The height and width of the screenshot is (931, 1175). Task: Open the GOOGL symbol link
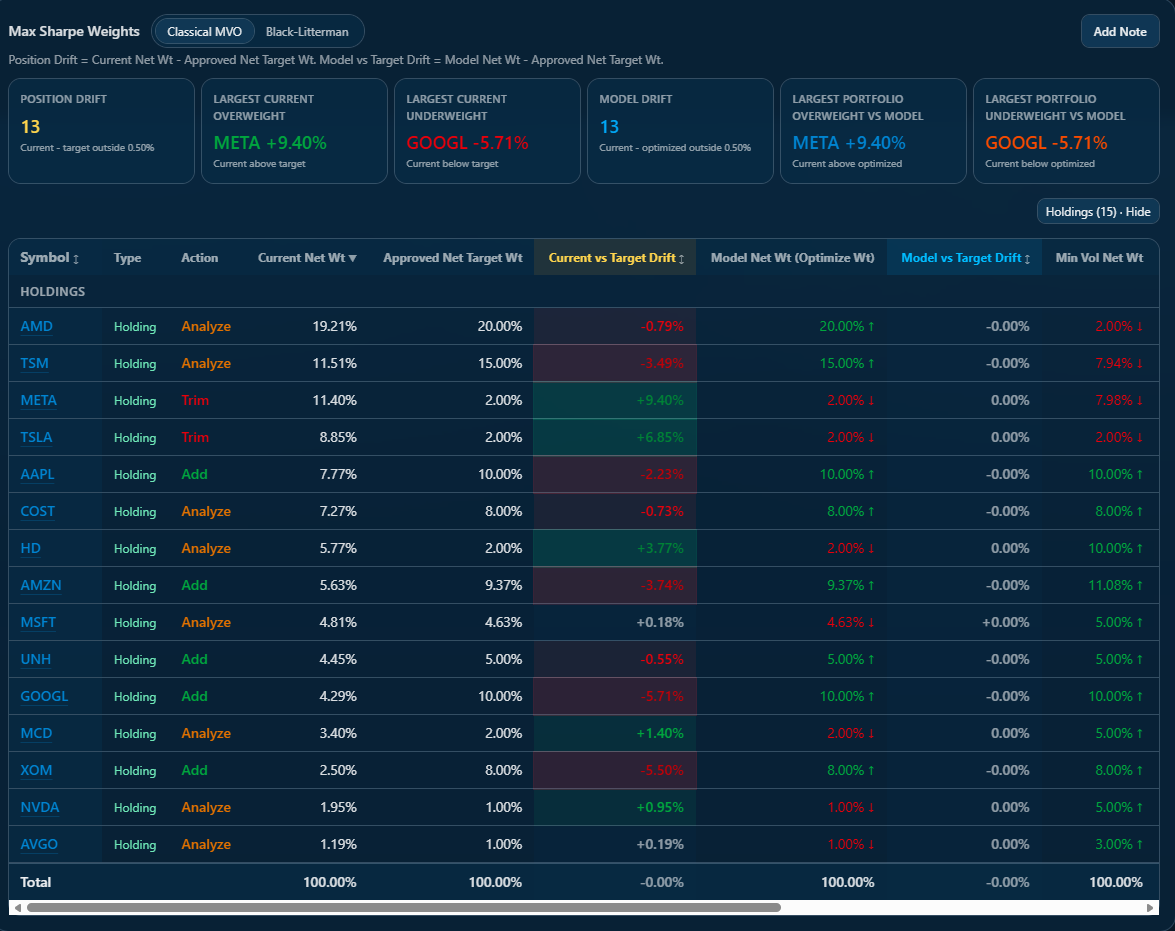pos(44,696)
